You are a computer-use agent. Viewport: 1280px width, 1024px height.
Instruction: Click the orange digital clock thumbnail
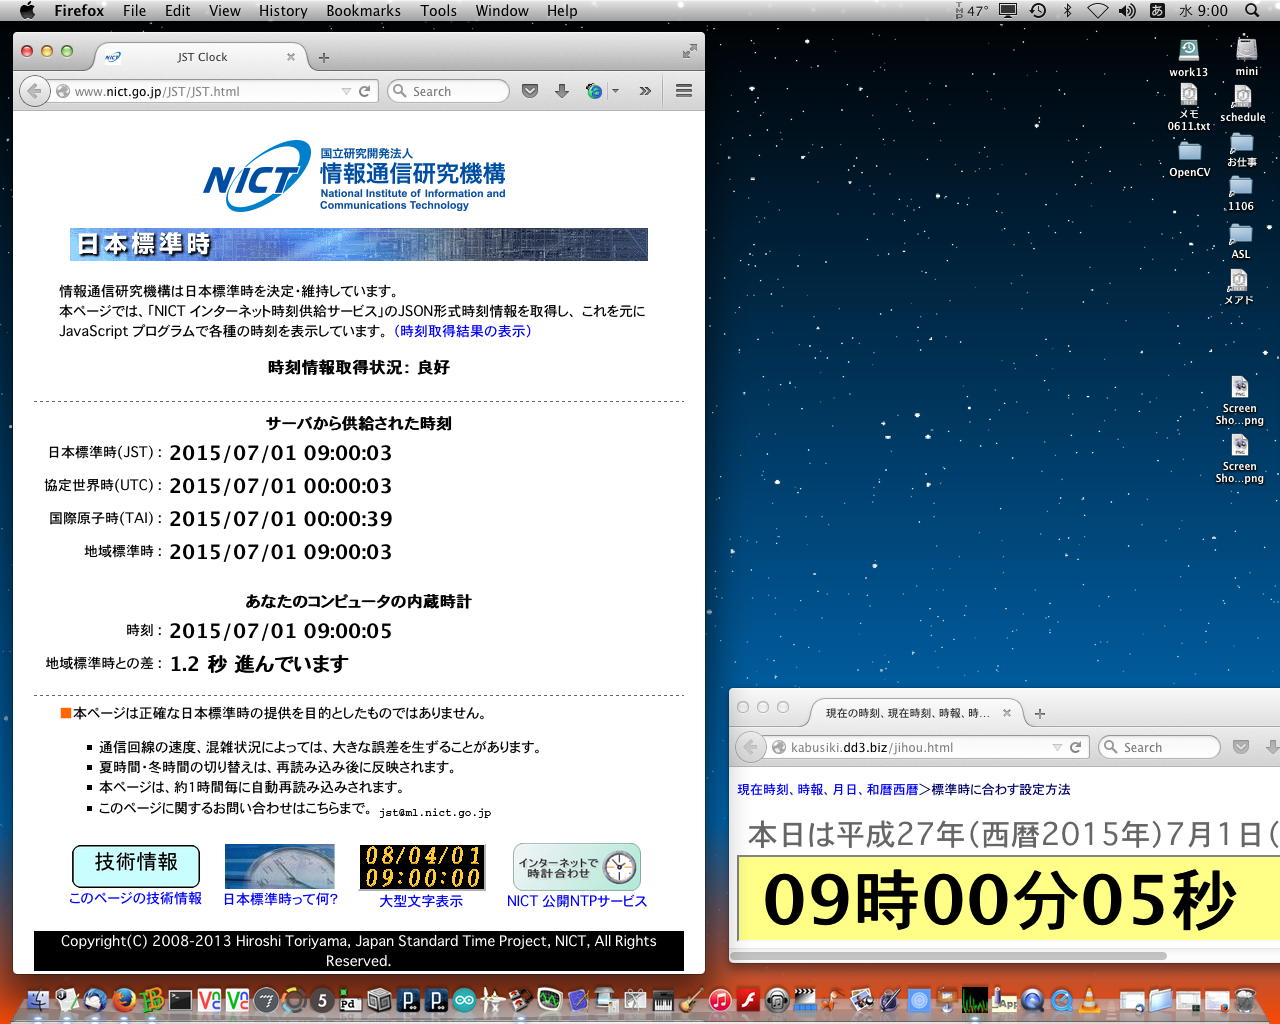click(422, 867)
